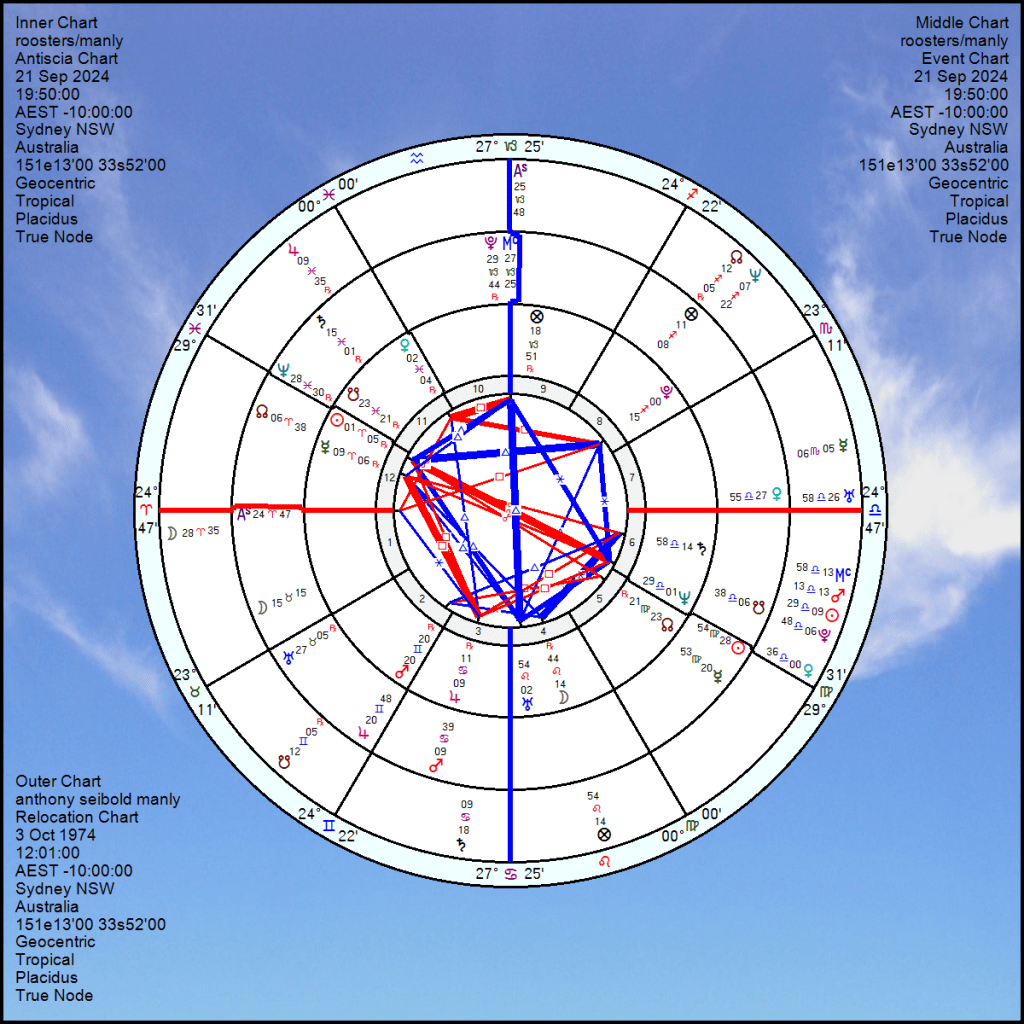Image resolution: width=1024 pixels, height=1024 pixels.
Task: Select the house 10 number label
Action: [479, 389]
